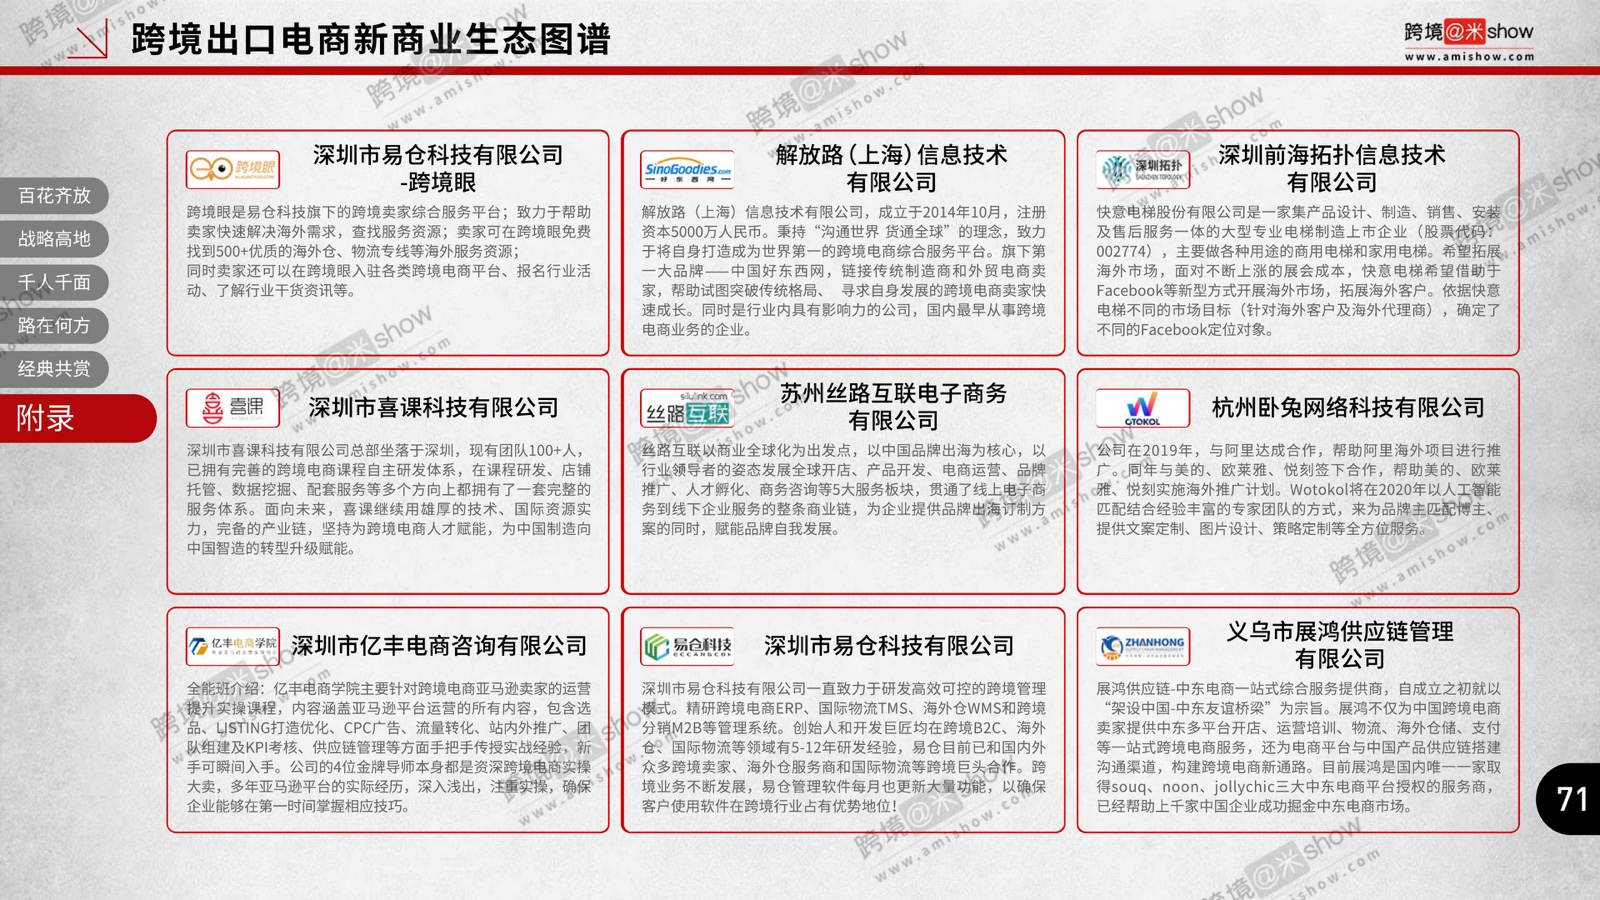
Task: Click the red arrow icon beside title
Action: [x=87, y=40]
